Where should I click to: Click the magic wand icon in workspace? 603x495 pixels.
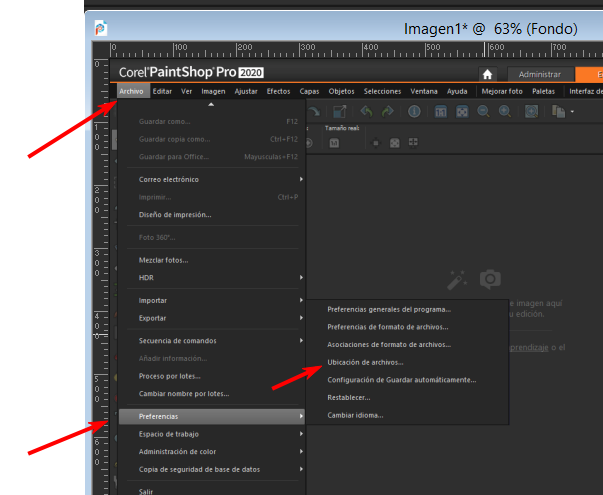point(457,280)
